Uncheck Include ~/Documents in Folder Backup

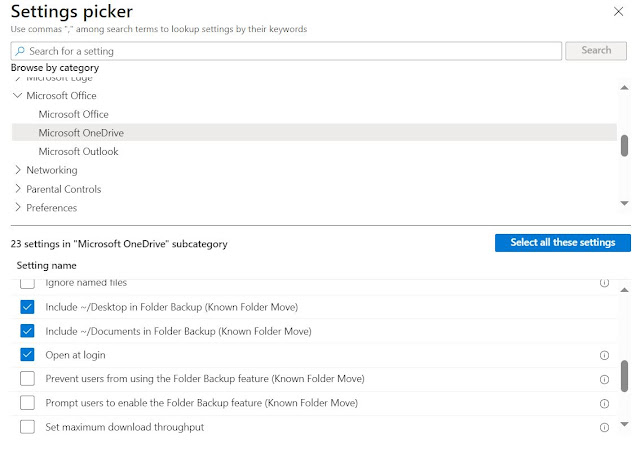pyautogui.click(x=27, y=331)
